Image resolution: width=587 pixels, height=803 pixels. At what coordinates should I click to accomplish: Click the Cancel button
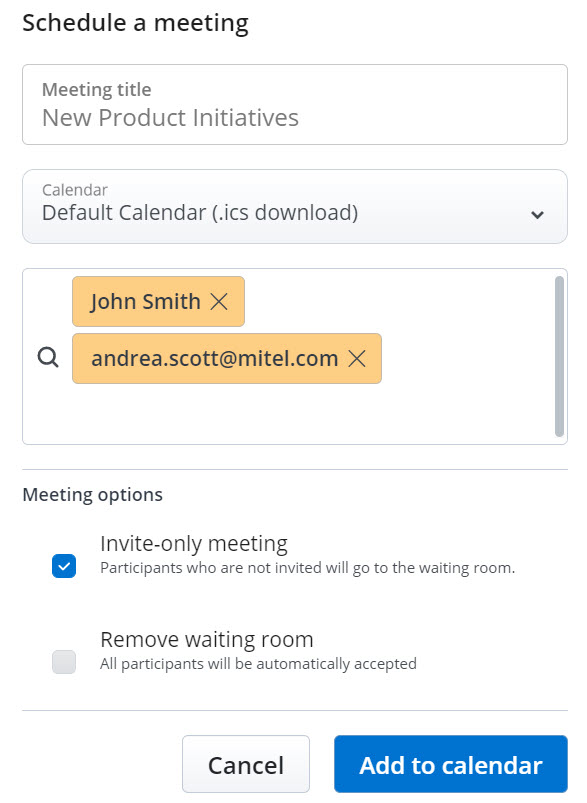click(246, 765)
